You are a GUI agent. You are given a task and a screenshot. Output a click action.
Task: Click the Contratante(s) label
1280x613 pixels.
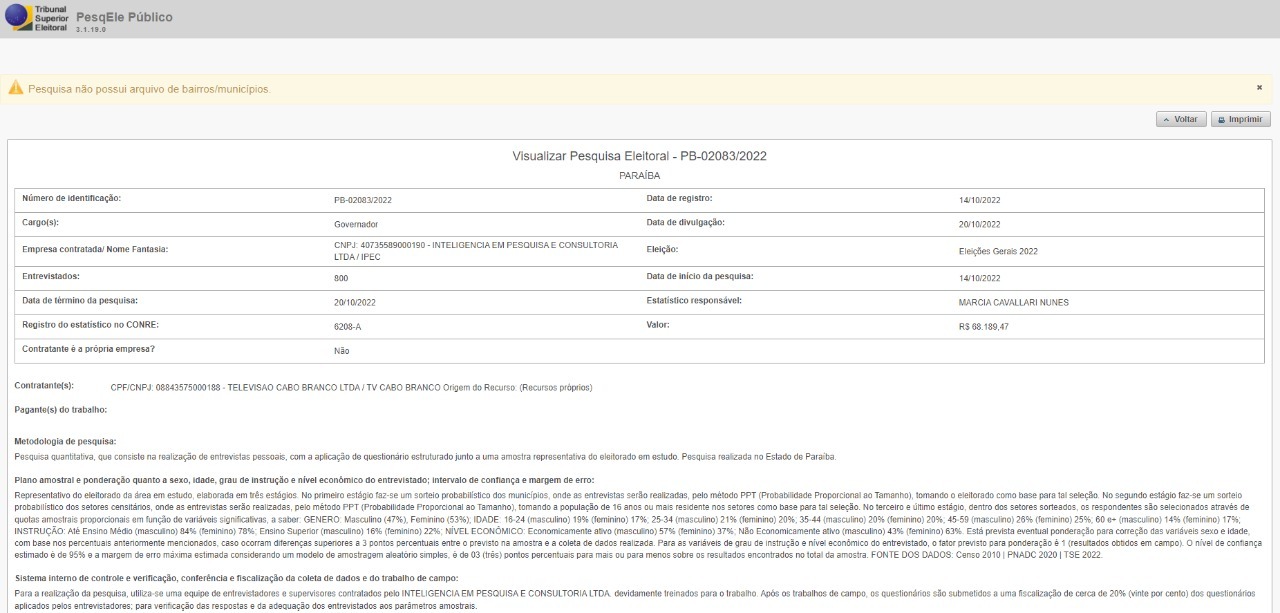(x=44, y=385)
